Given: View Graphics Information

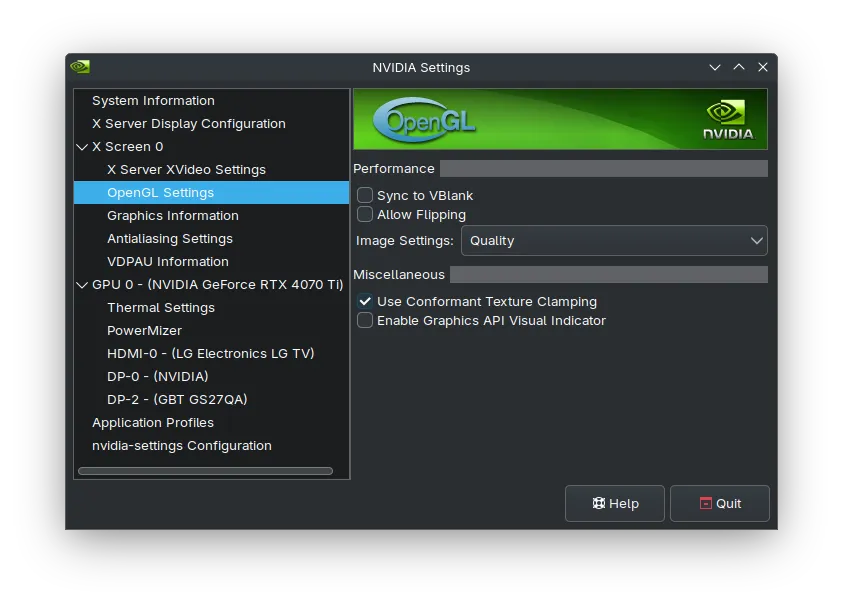Looking at the screenshot, I should [x=172, y=215].
